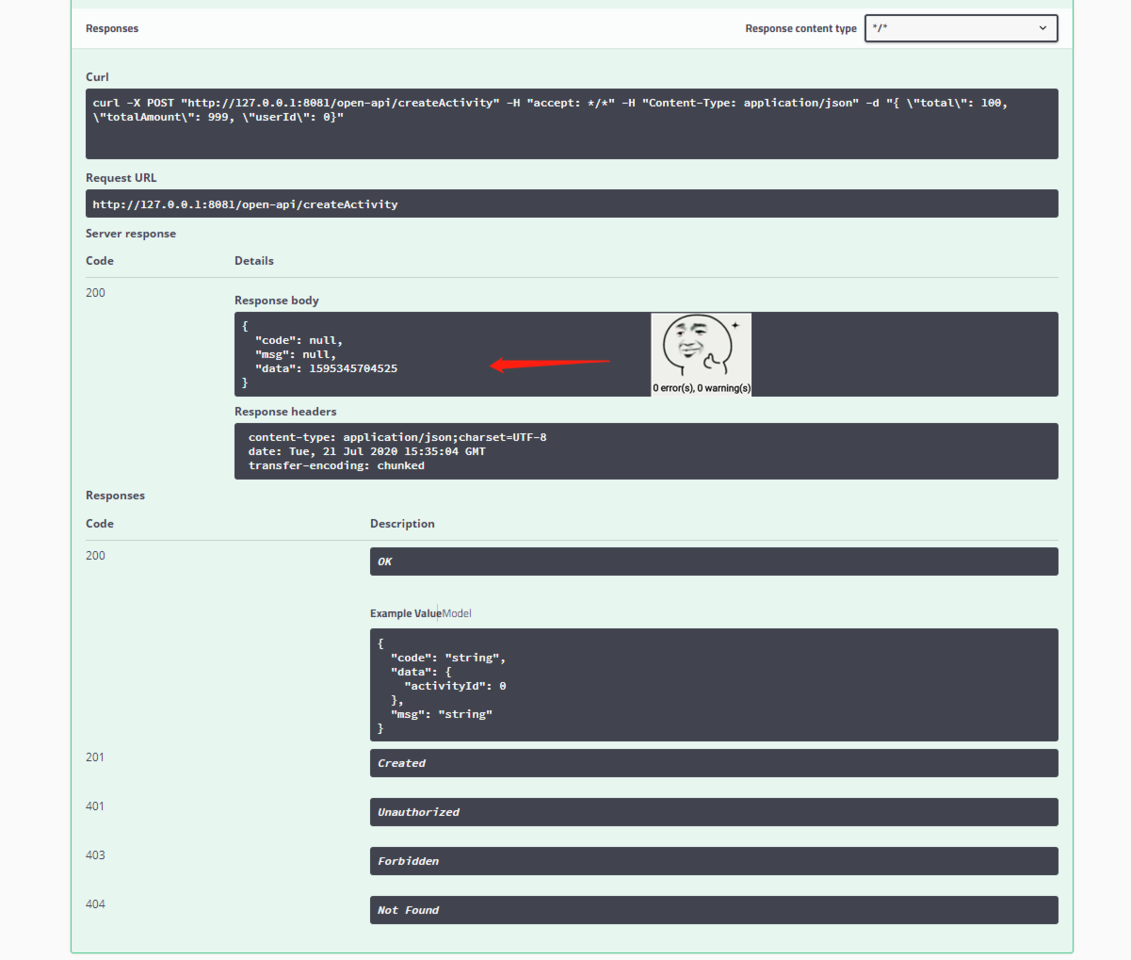Screen dimensions: 1131x960
Task: Click the Unauthorized response description
Action: click(x=713, y=812)
